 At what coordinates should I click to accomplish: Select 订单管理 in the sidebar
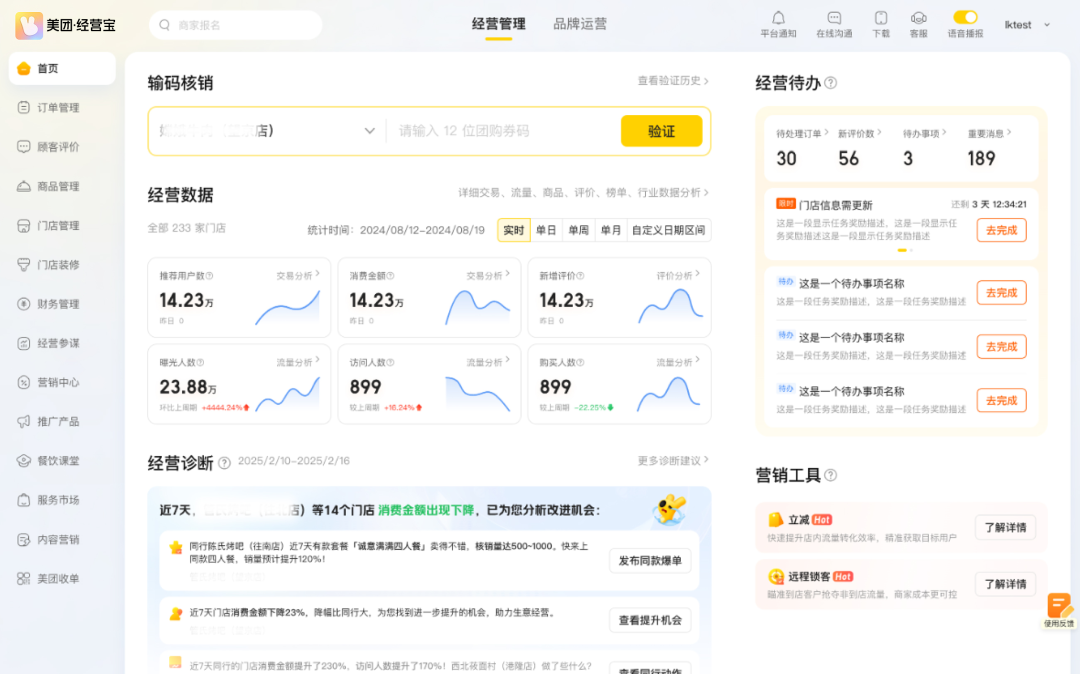60,107
